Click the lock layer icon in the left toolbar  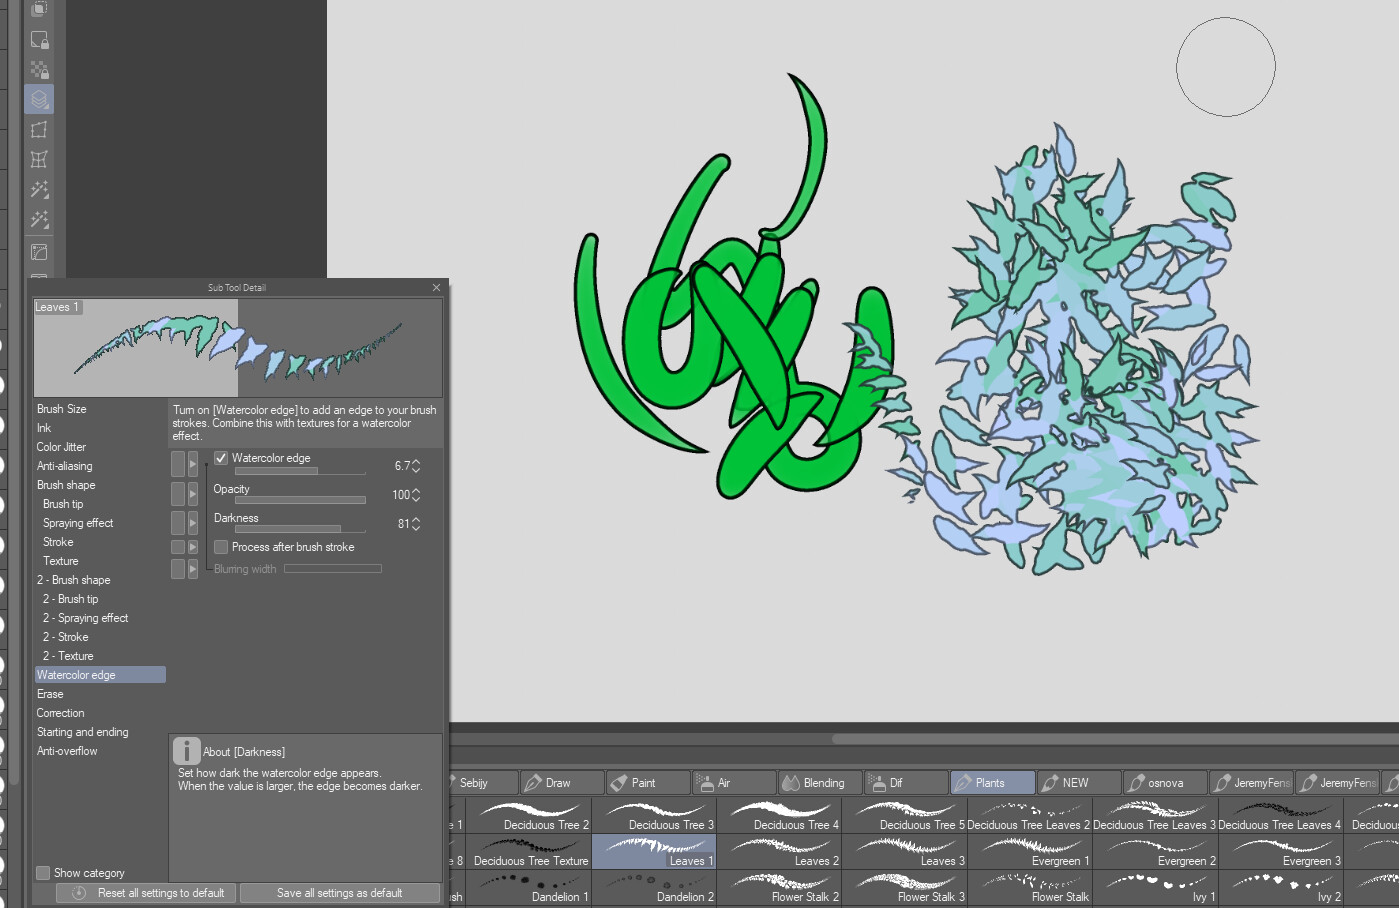click(39, 40)
